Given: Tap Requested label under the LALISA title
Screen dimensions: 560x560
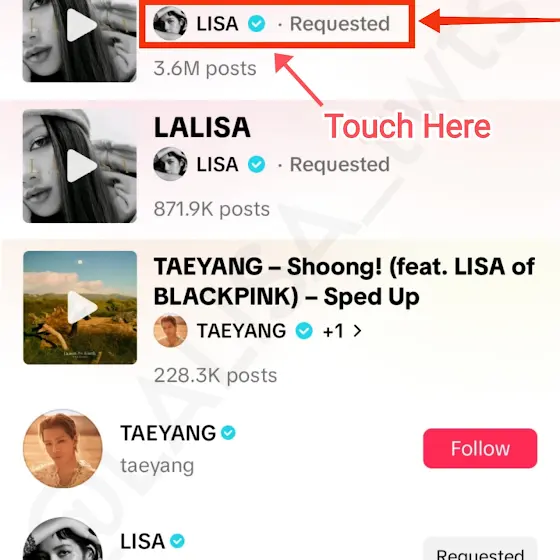Looking at the screenshot, I should click(x=339, y=164).
